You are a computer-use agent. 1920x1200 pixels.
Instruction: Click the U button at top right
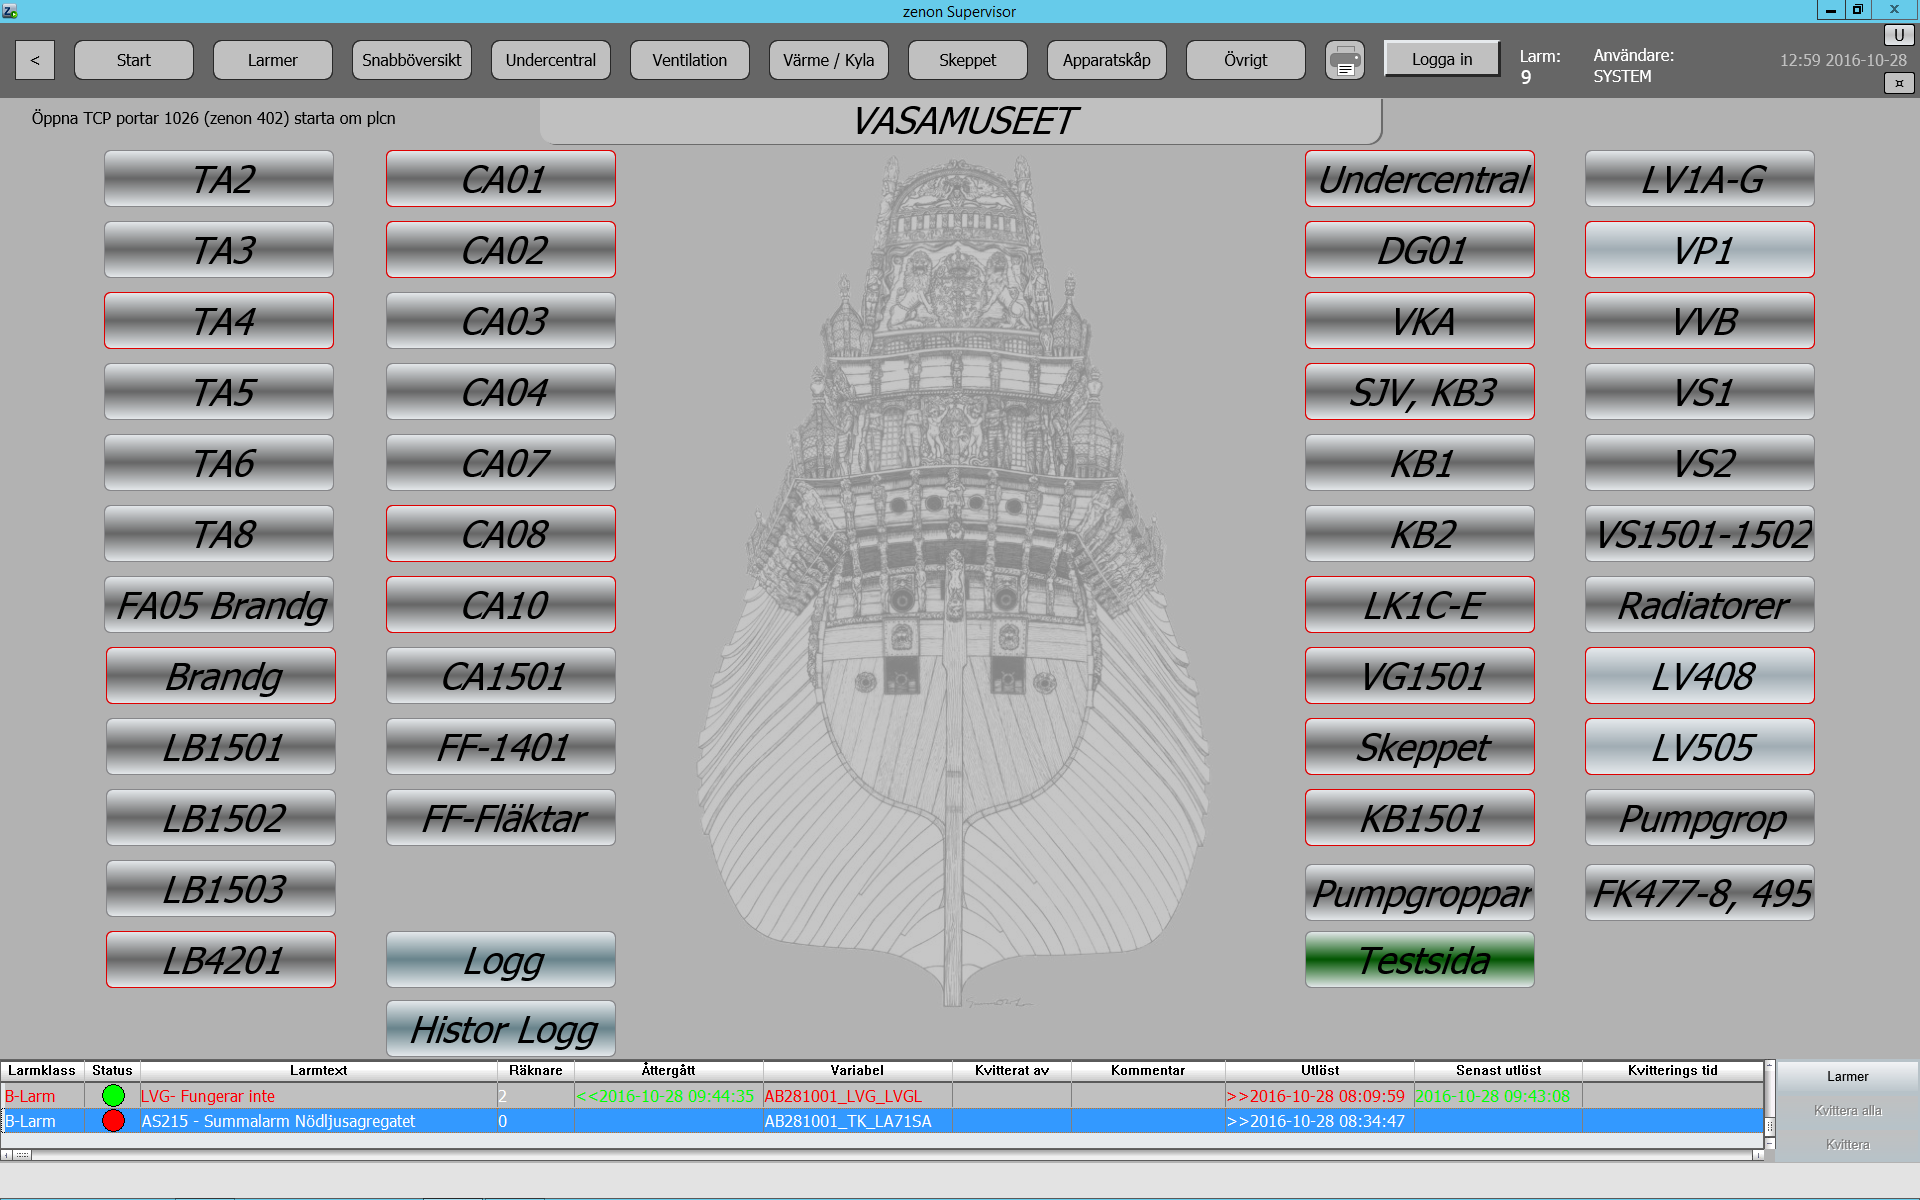(1898, 35)
